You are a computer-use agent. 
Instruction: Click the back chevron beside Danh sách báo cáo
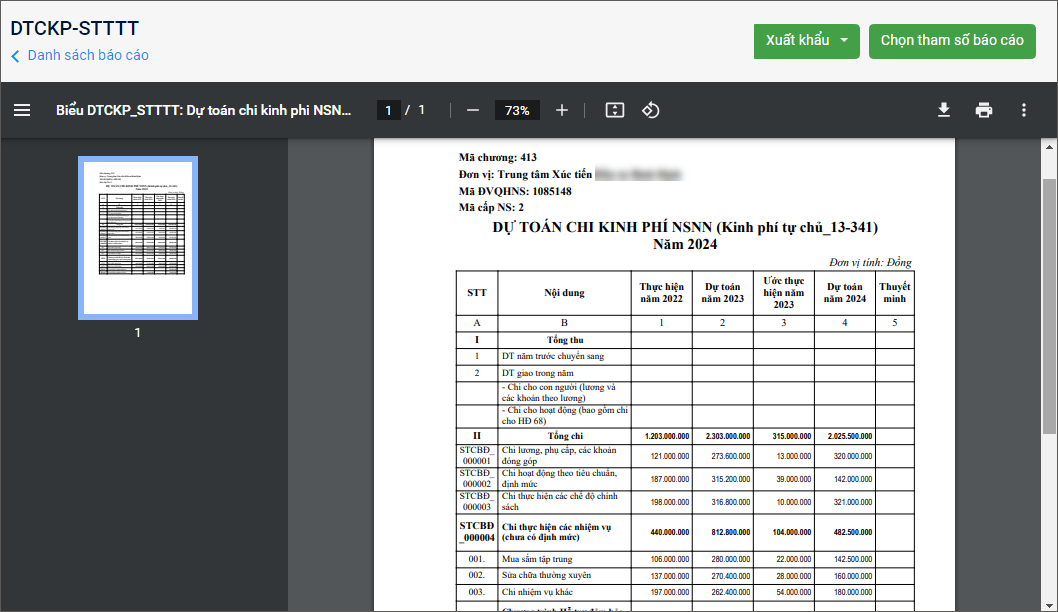(16, 56)
